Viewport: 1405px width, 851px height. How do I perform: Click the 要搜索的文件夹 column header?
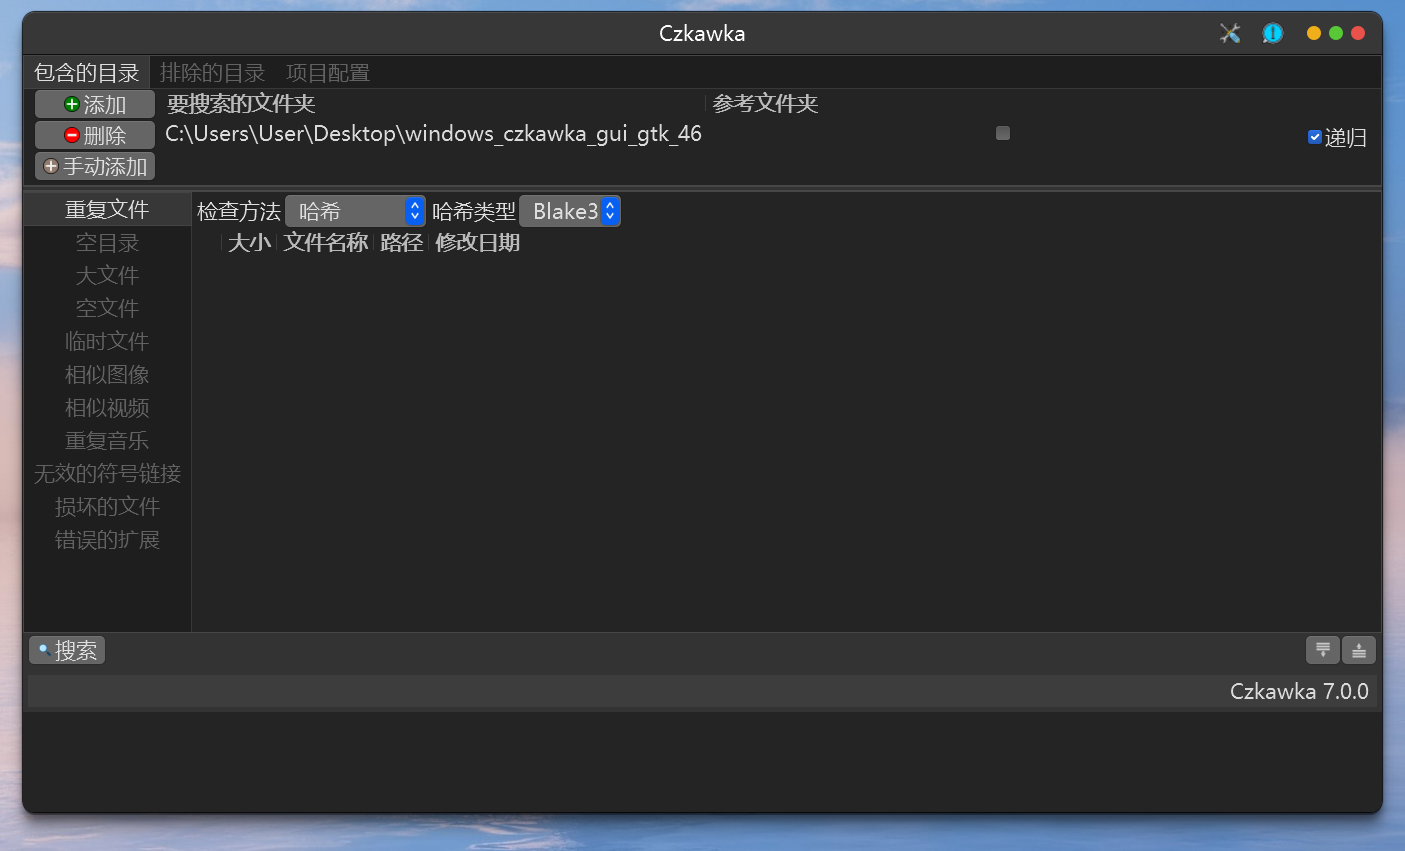240,103
